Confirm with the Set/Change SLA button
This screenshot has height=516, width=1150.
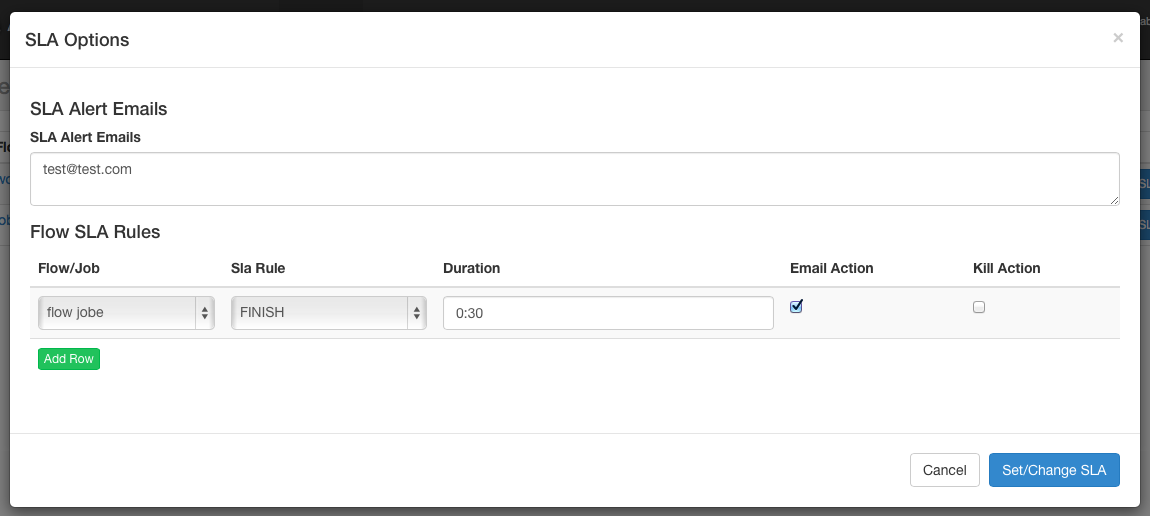click(x=1054, y=470)
